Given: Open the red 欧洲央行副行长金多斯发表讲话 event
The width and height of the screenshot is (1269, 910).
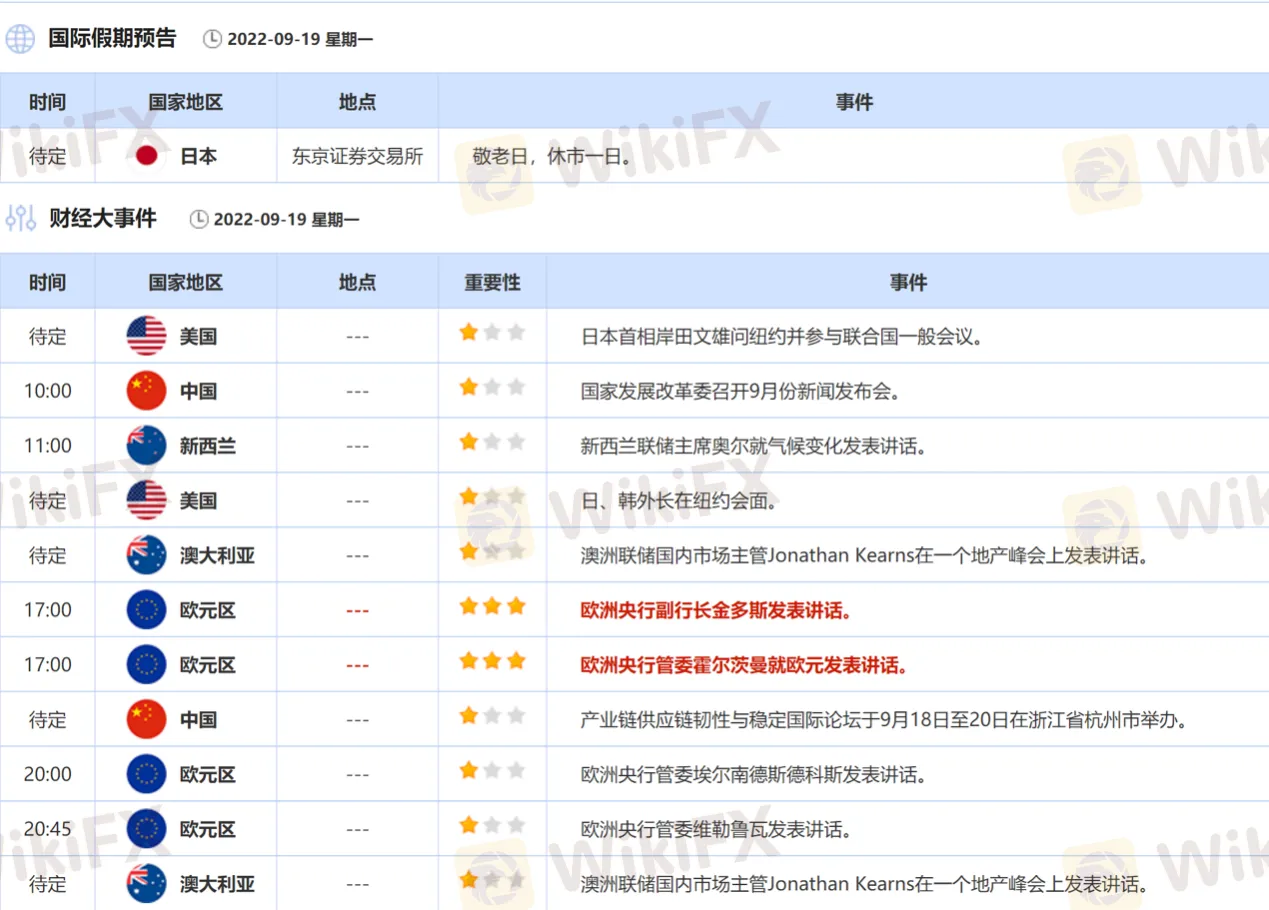Looking at the screenshot, I should [x=716, y=610].
